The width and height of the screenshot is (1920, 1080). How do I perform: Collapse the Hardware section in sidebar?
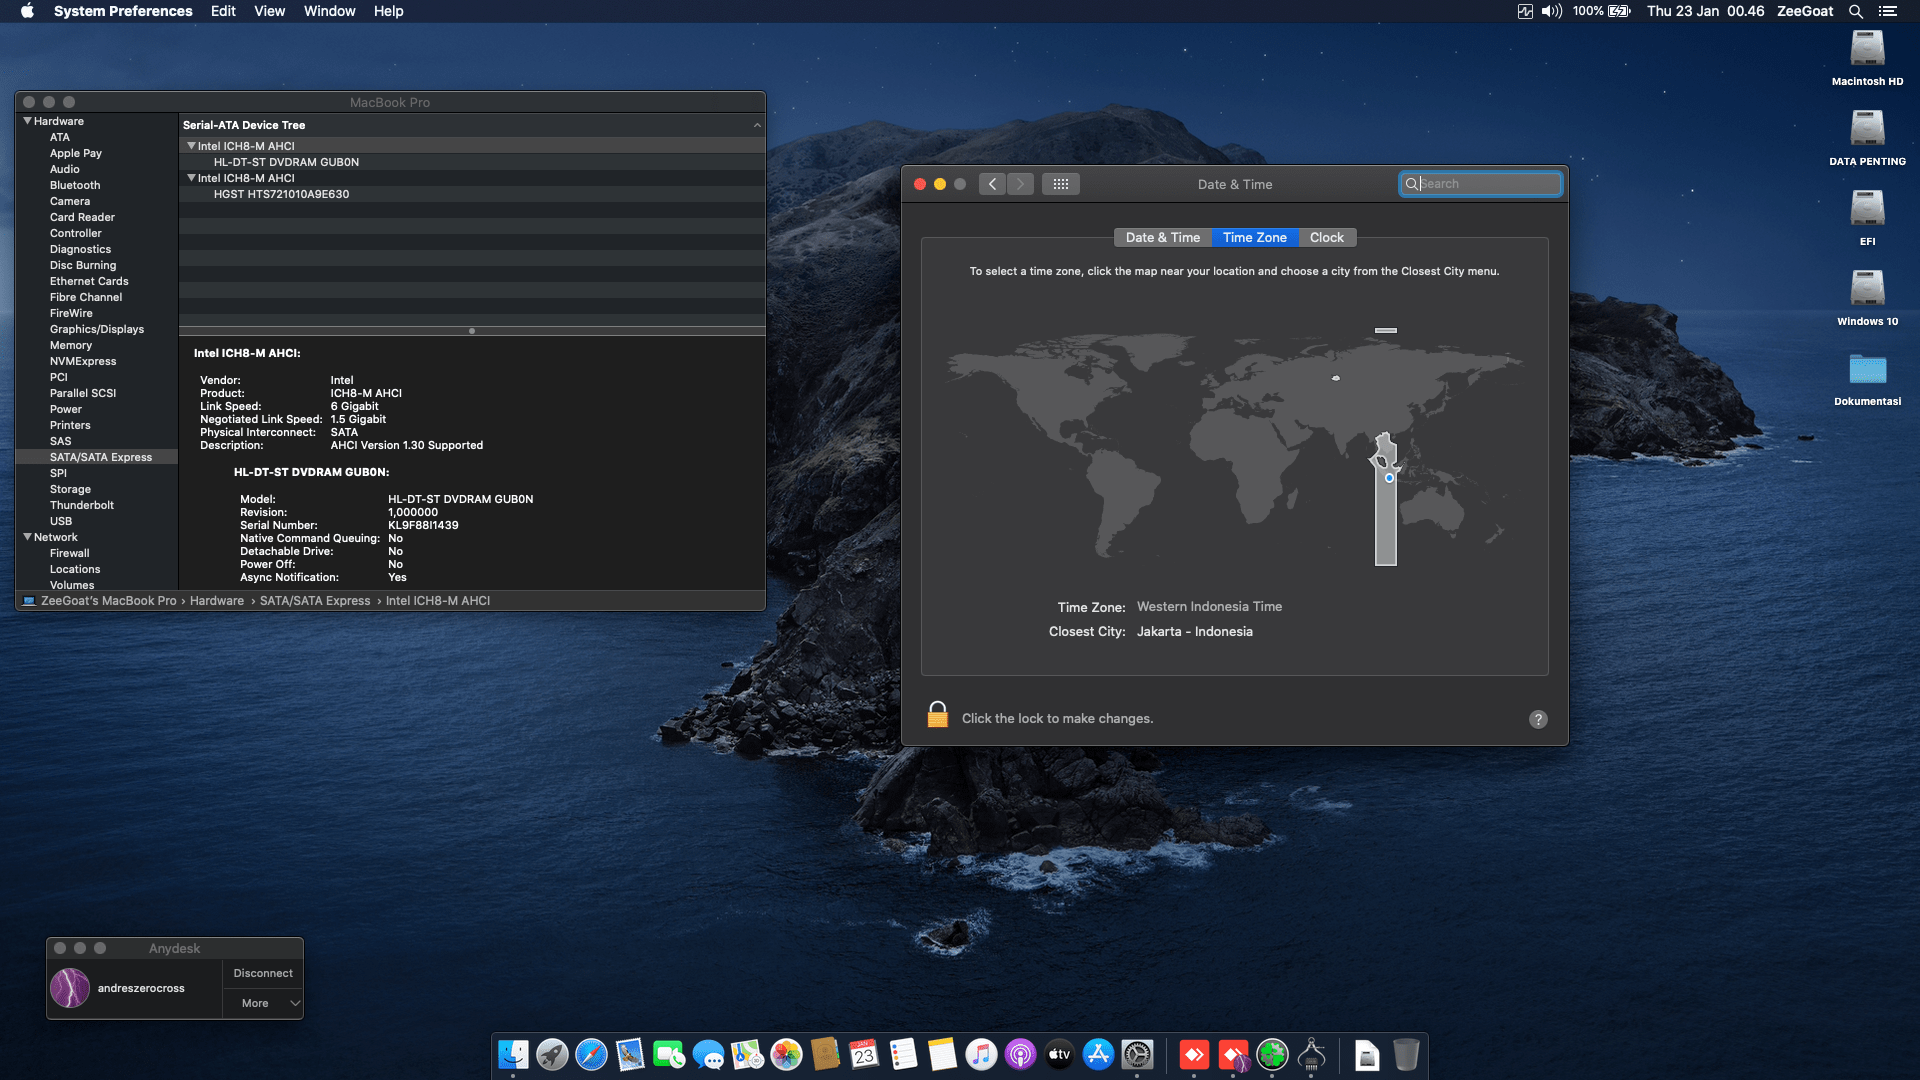point(28,121)
